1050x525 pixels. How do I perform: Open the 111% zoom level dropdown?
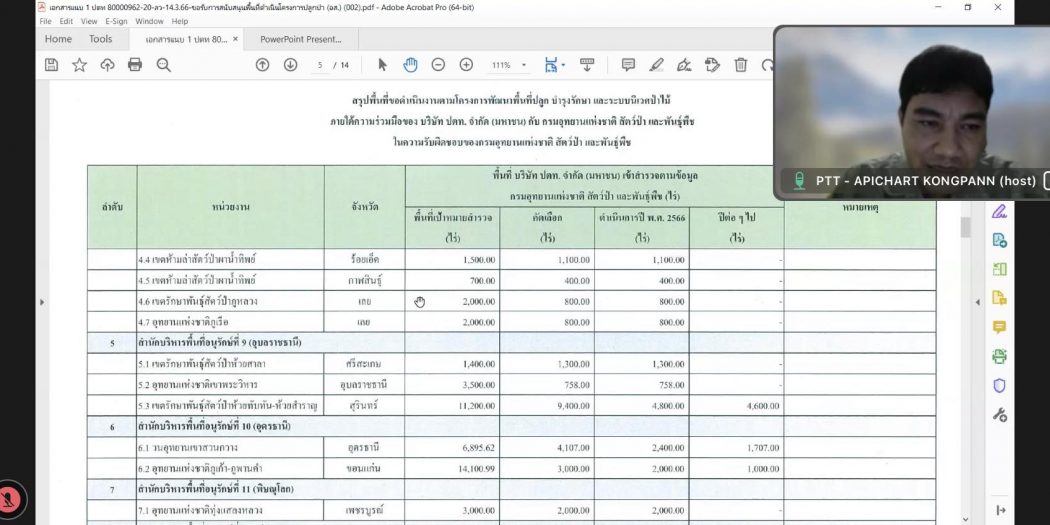[x=509, y=65]
